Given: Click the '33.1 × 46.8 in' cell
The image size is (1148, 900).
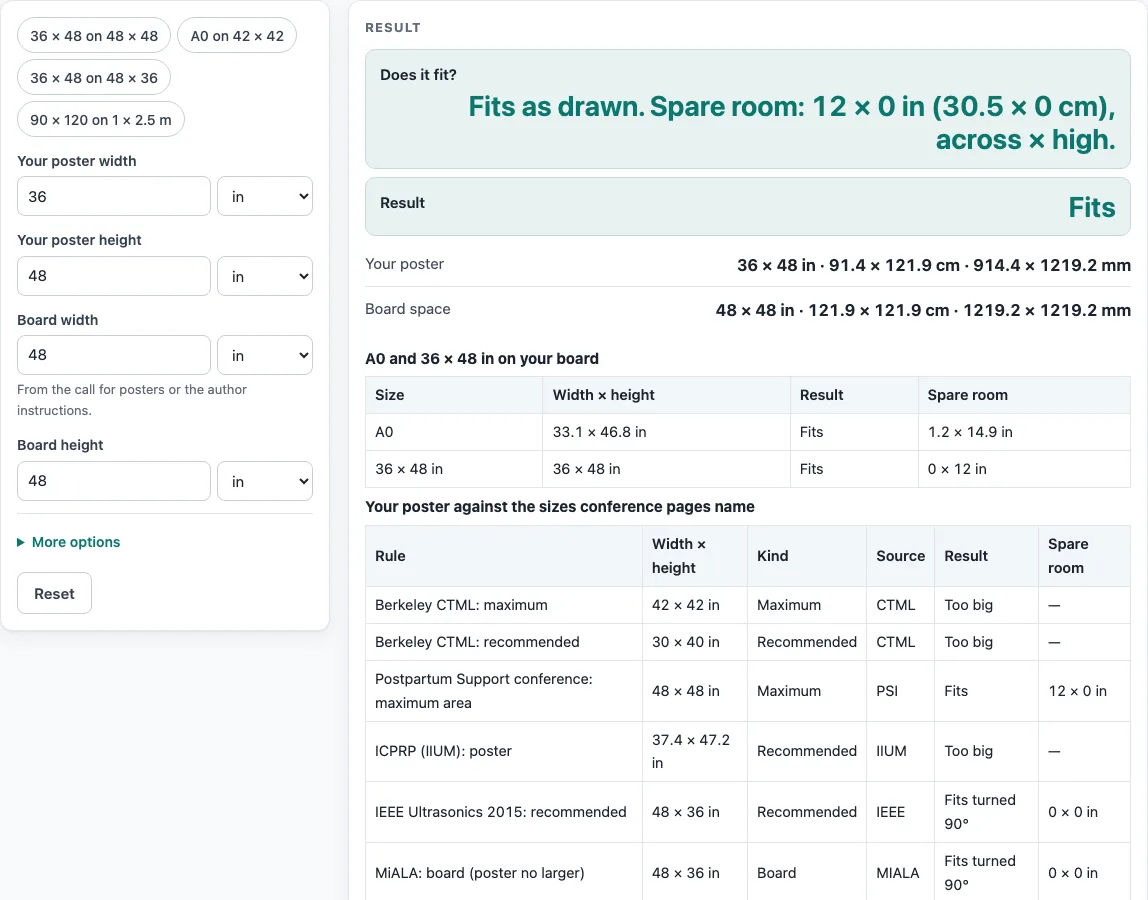Looking at the screenshot, I should point(666,432).
